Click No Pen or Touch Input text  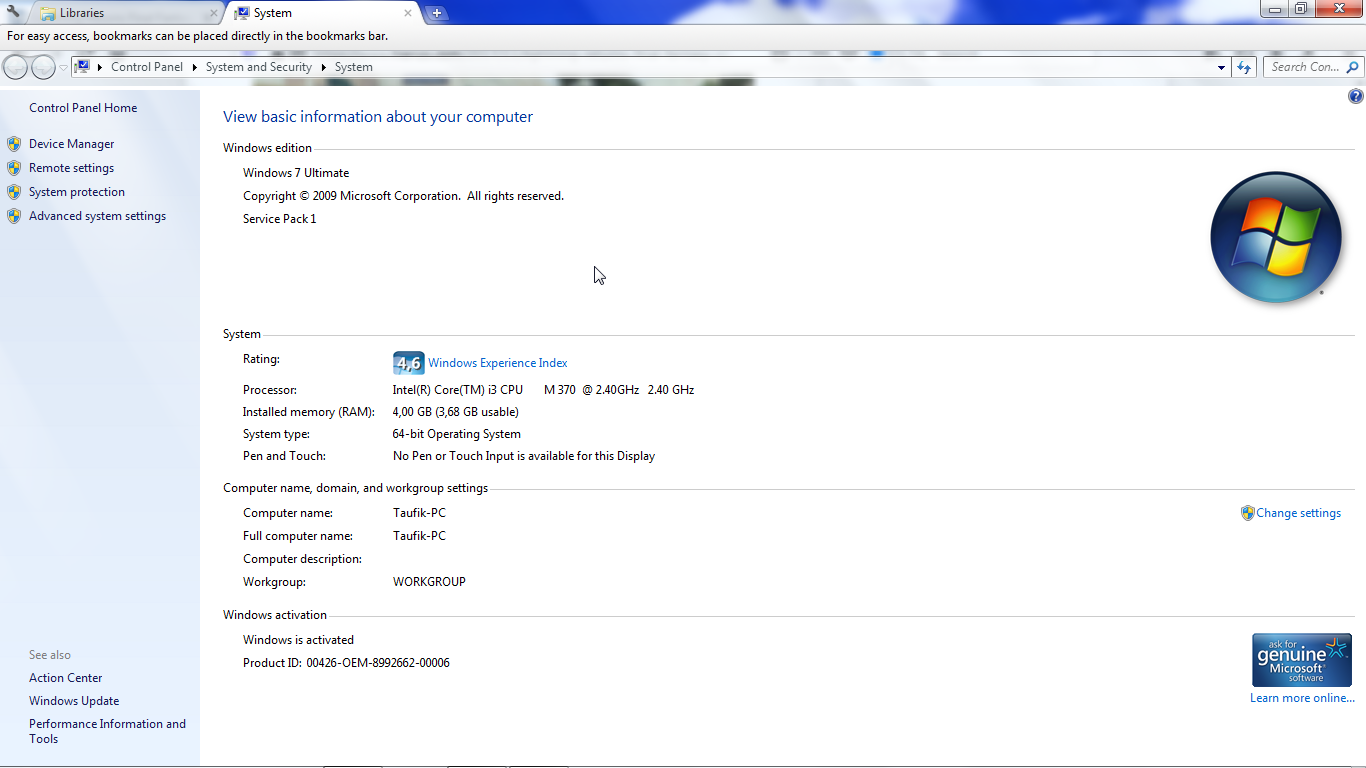(x=524, y=456)
